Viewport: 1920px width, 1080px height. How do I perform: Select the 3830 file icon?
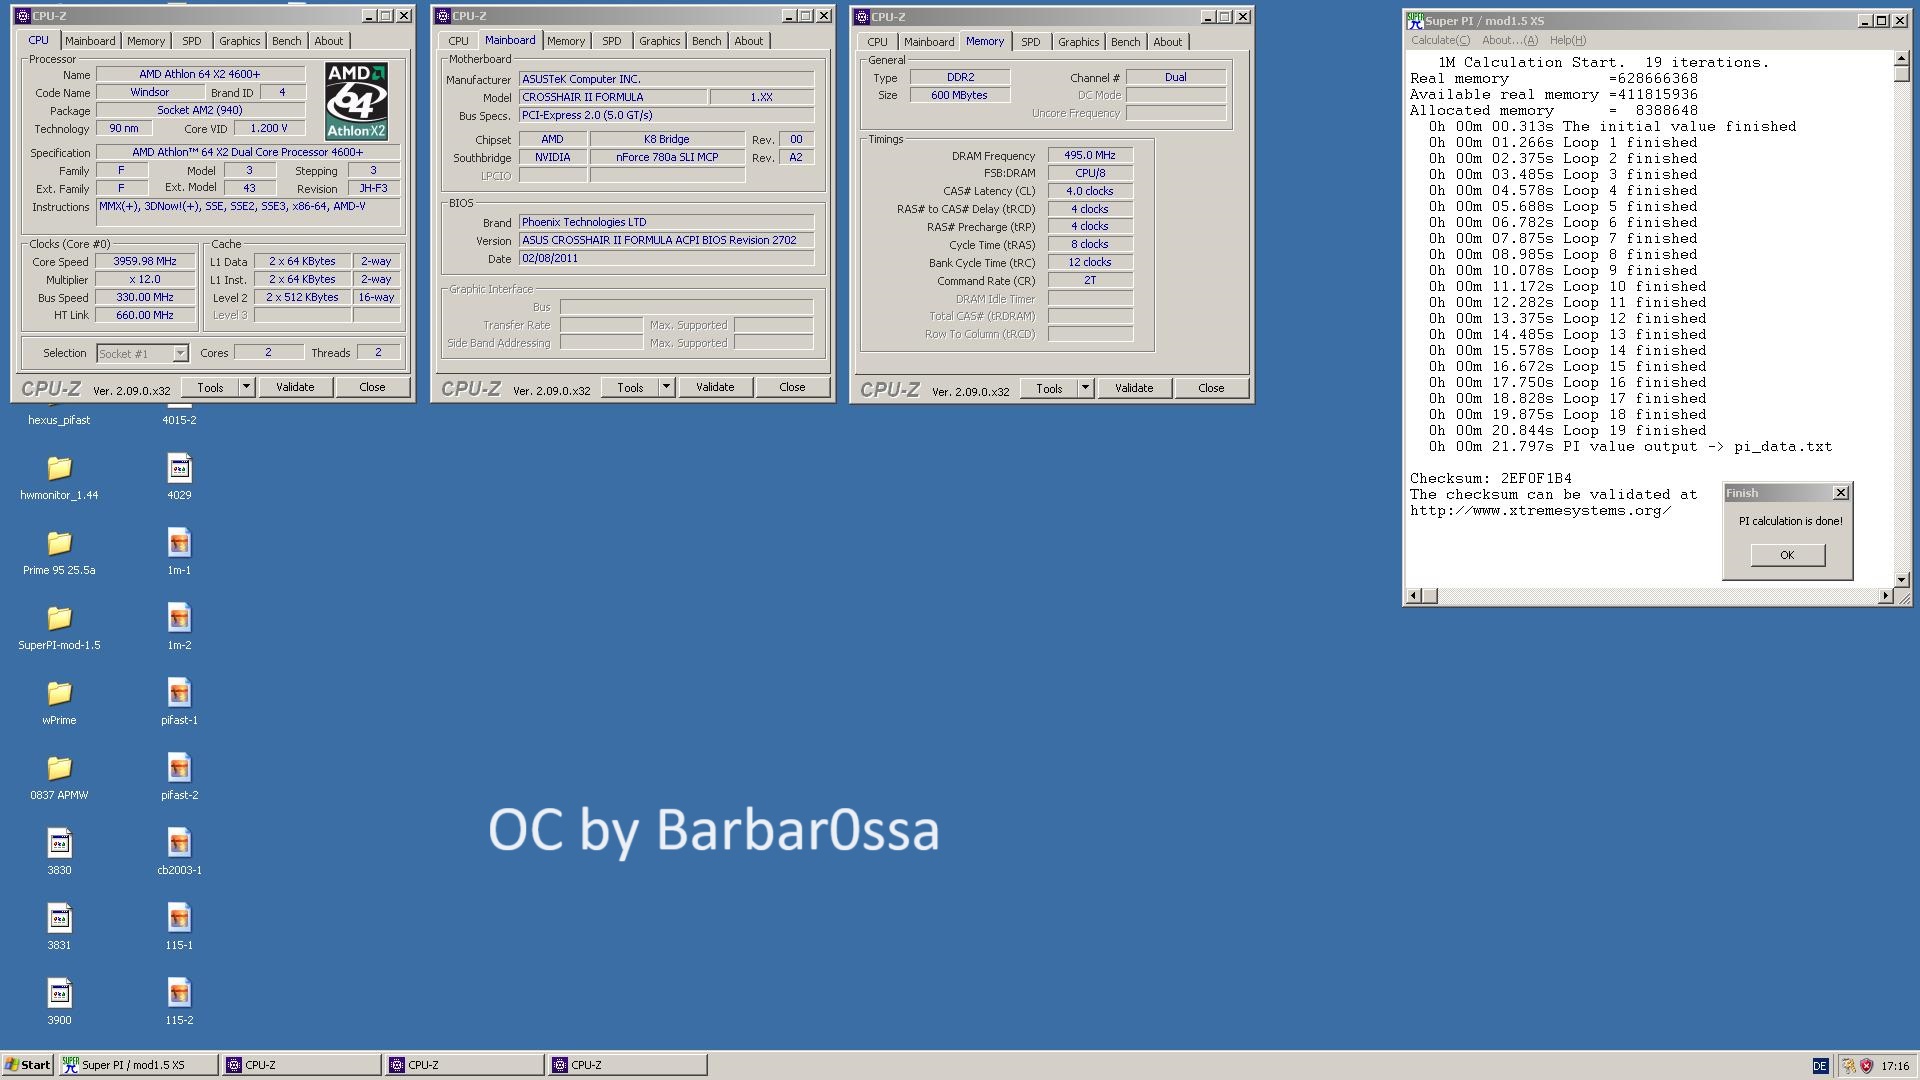[59, 843]
